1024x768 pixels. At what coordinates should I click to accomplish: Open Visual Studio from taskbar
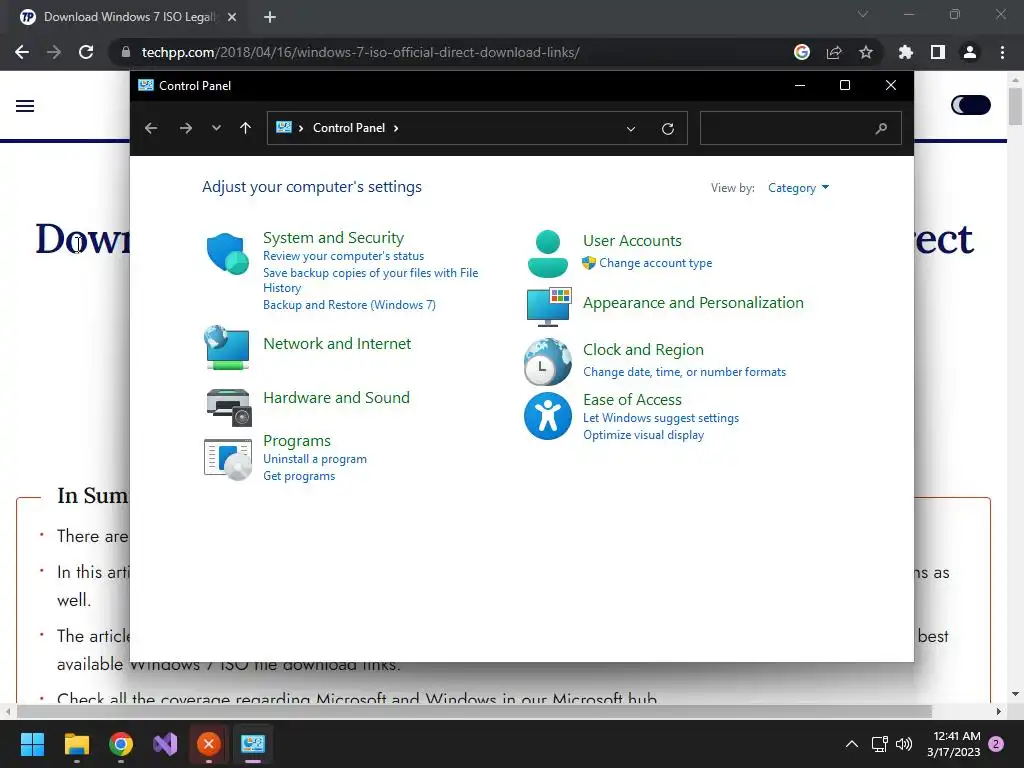tap(165, 744)
